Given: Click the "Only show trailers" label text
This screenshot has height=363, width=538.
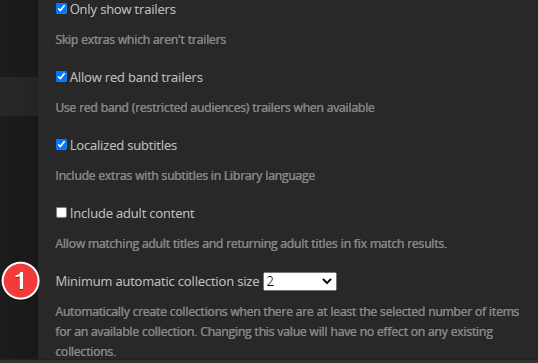Looking at the screenshot, I should click(123, 10).
